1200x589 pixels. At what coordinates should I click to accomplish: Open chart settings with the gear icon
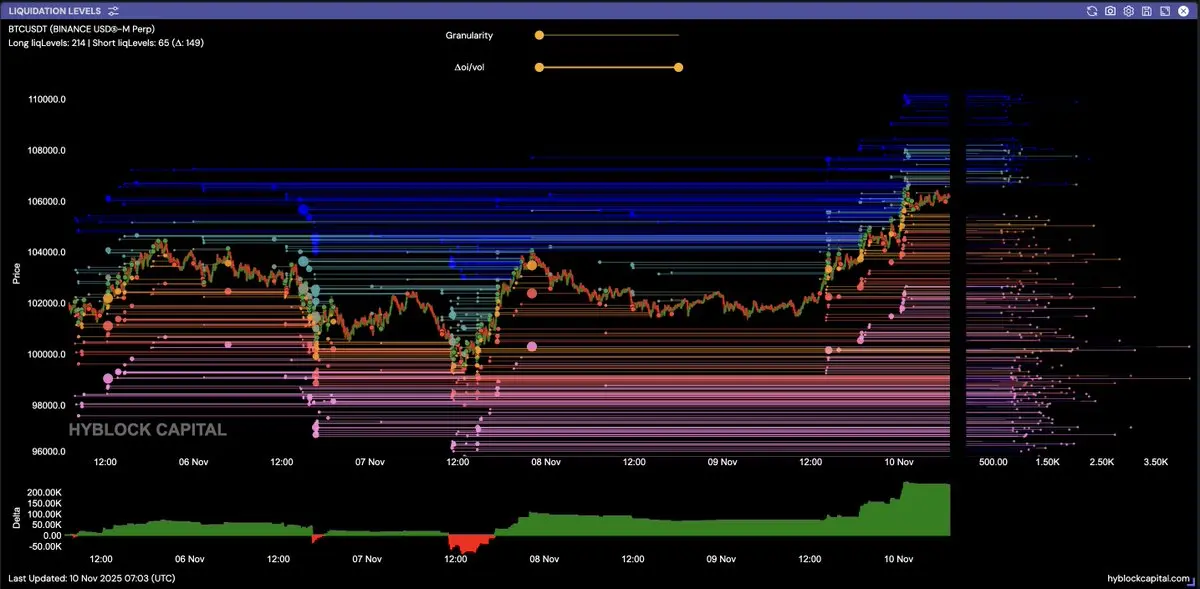(x=1128, y=11)
